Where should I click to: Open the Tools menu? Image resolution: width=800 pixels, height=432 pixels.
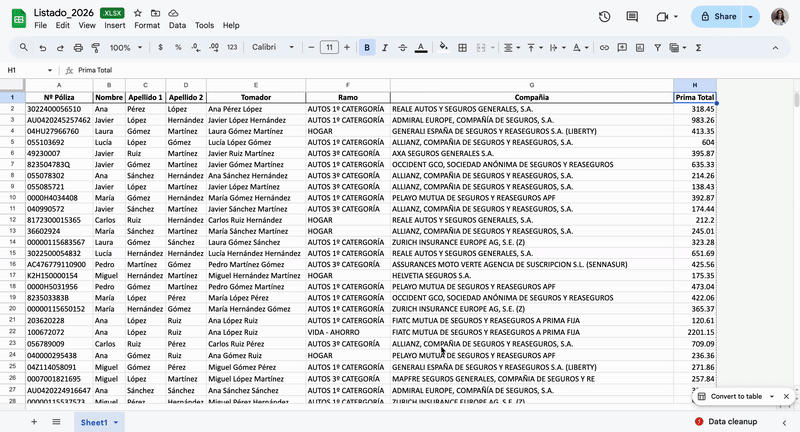pyautogui.click(x=205, y=25)
